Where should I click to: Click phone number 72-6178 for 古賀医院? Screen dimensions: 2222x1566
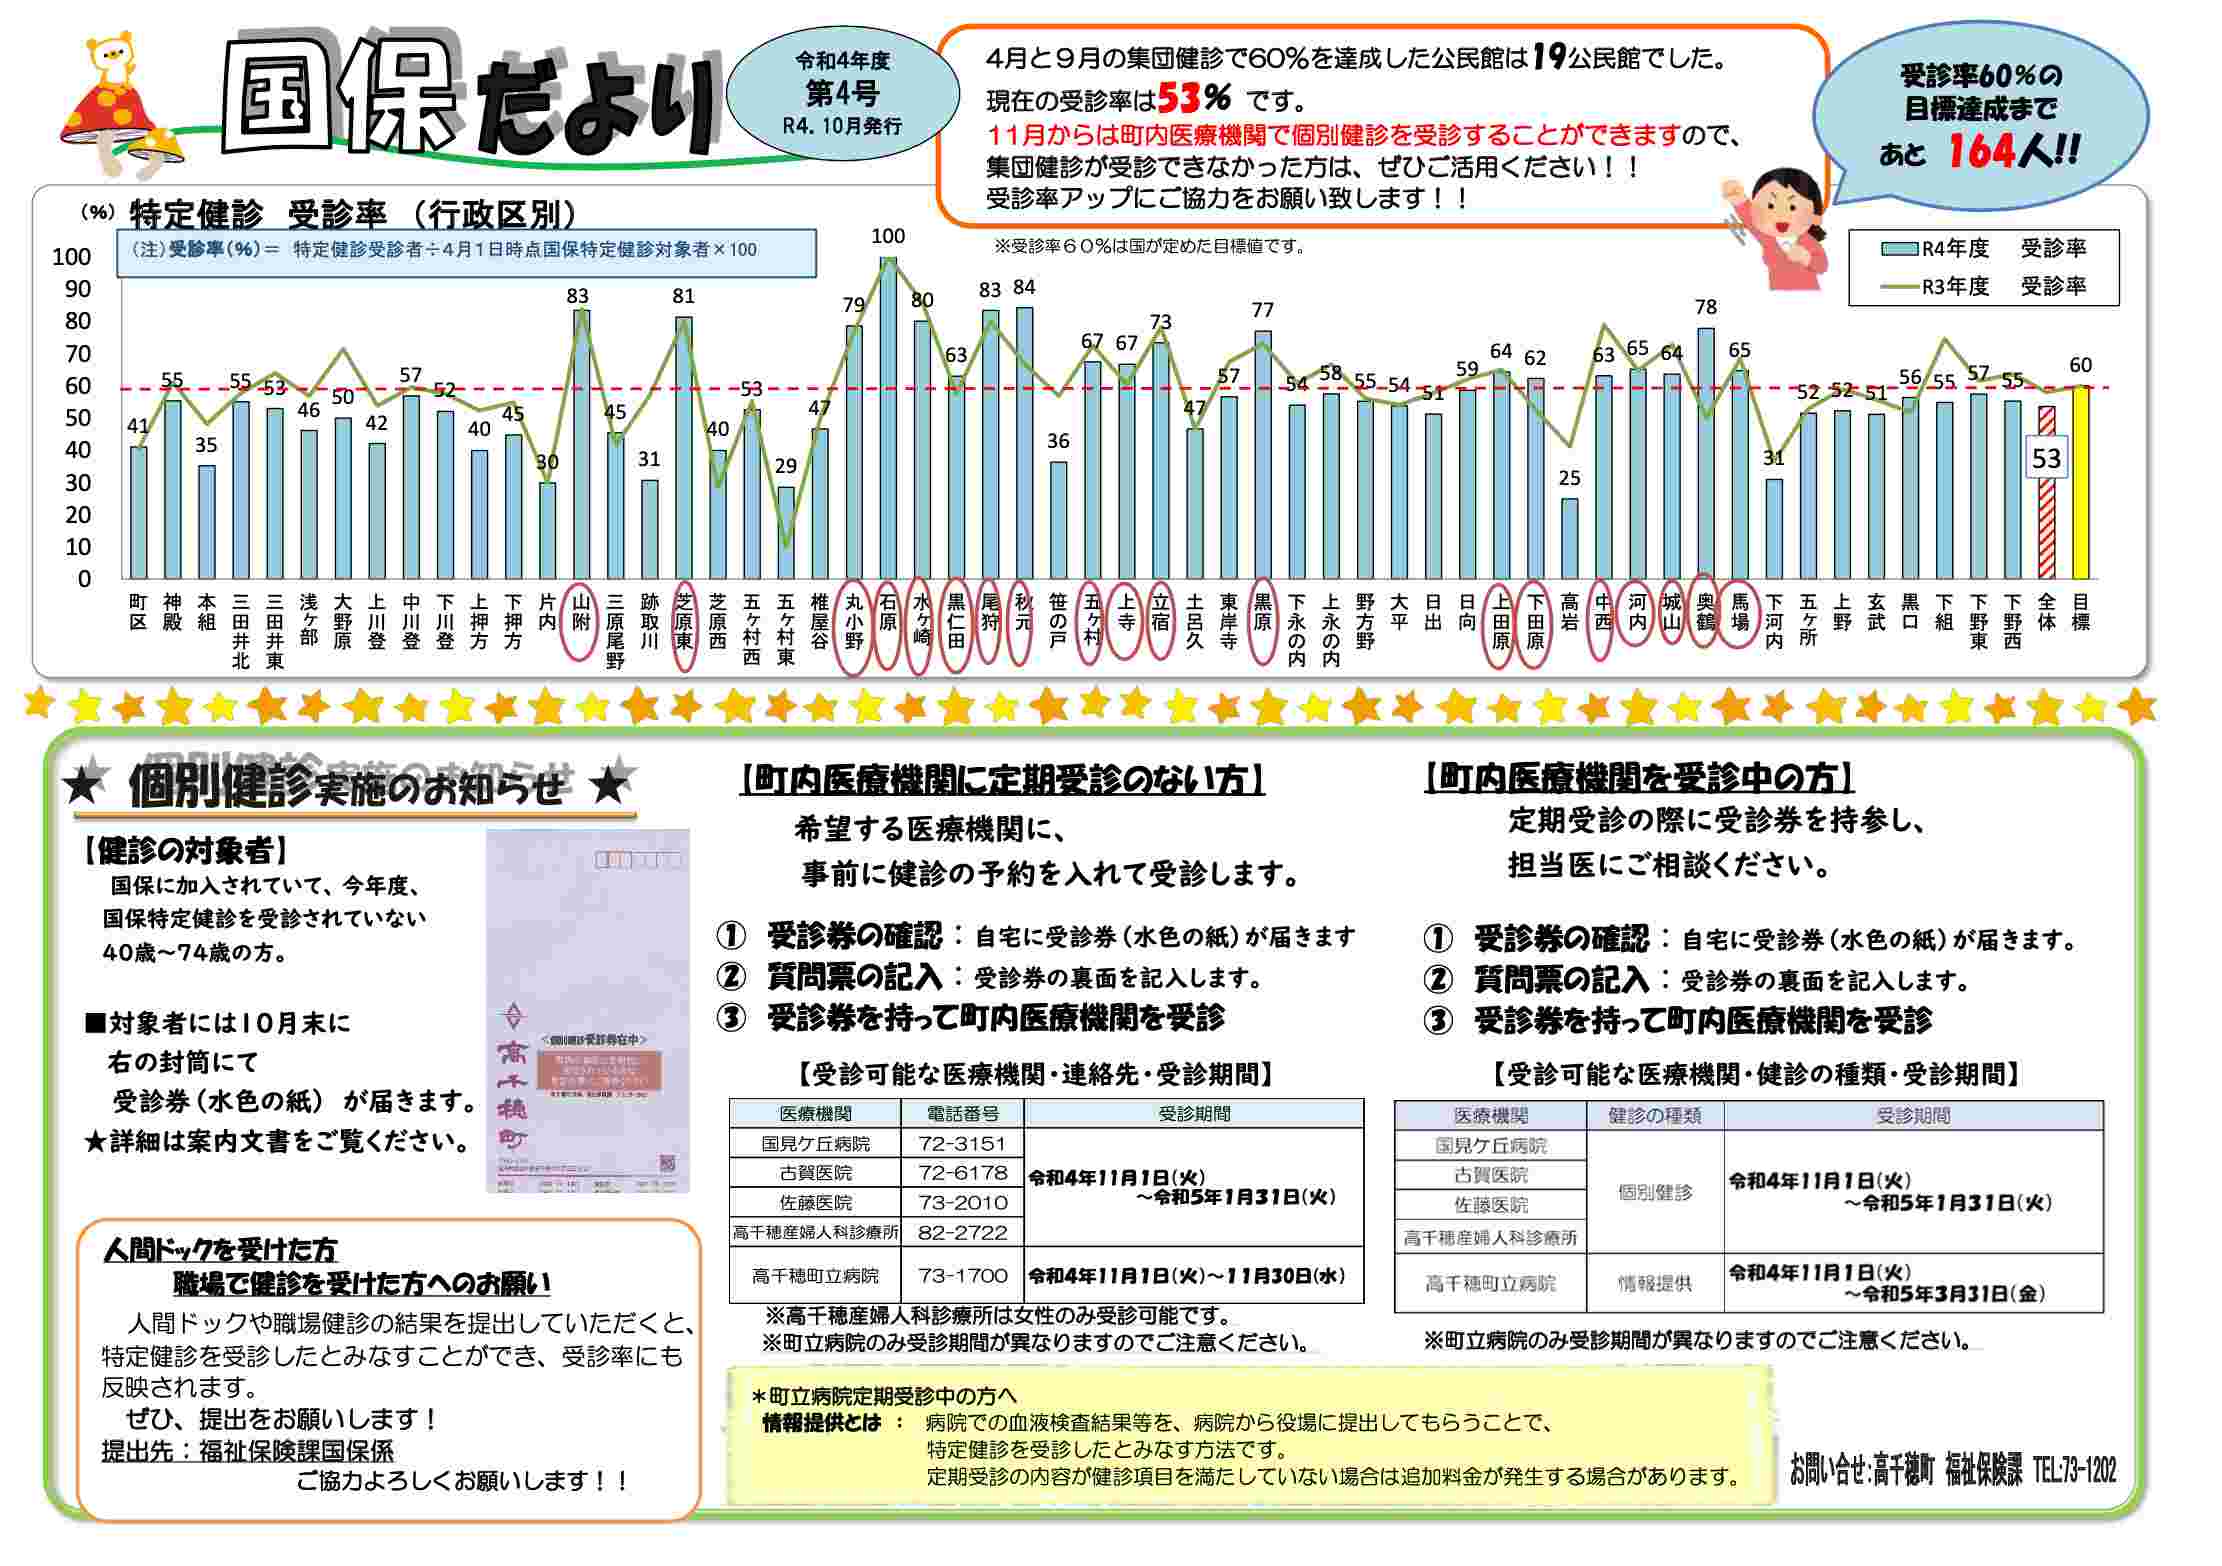click(962, 1173)
